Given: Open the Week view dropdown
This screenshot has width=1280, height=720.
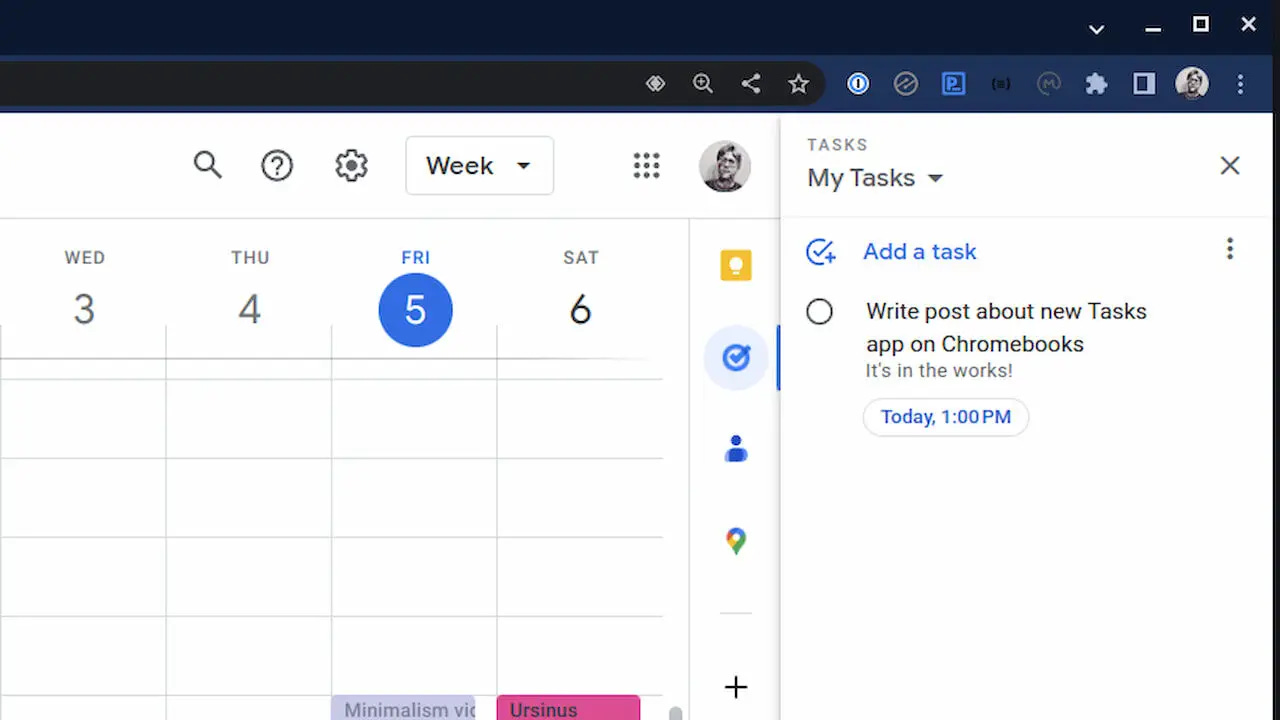Looking at the screenshot, I should pyautogui.click(x=479, y=165).
